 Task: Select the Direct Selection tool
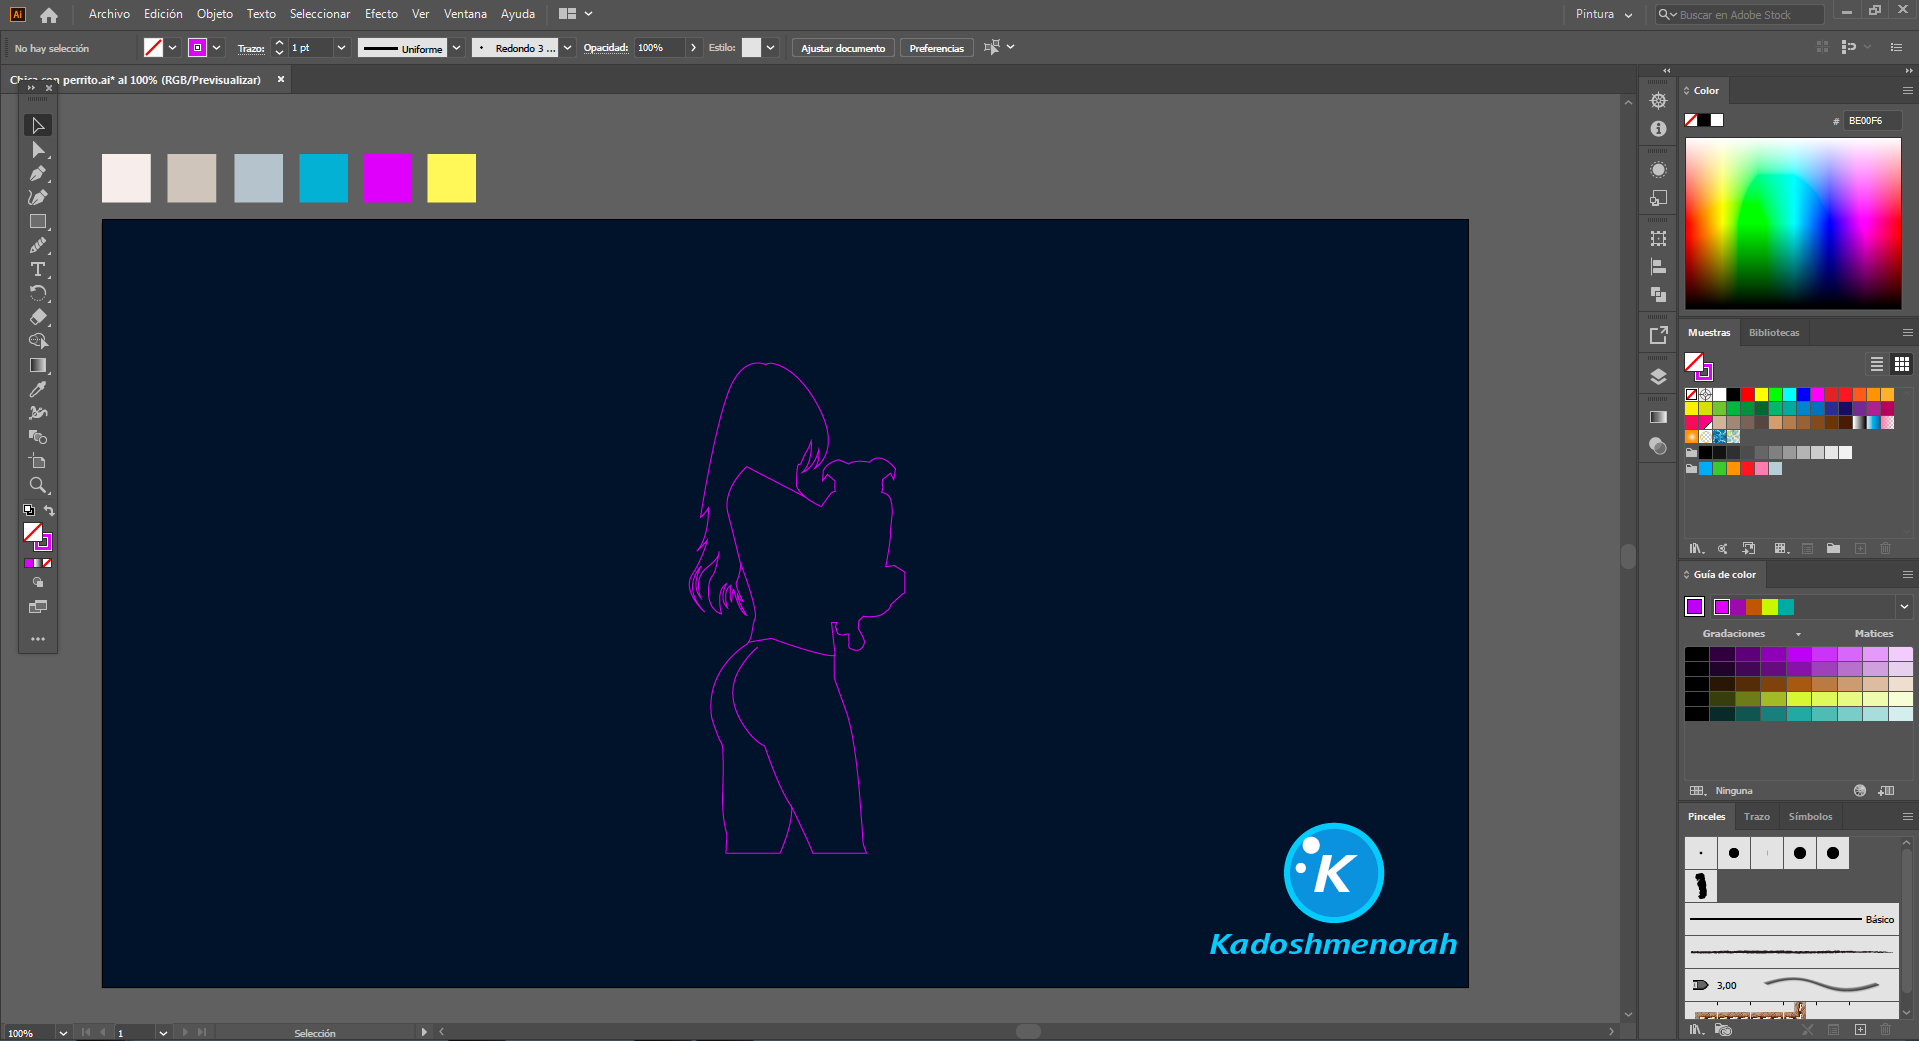38,150
